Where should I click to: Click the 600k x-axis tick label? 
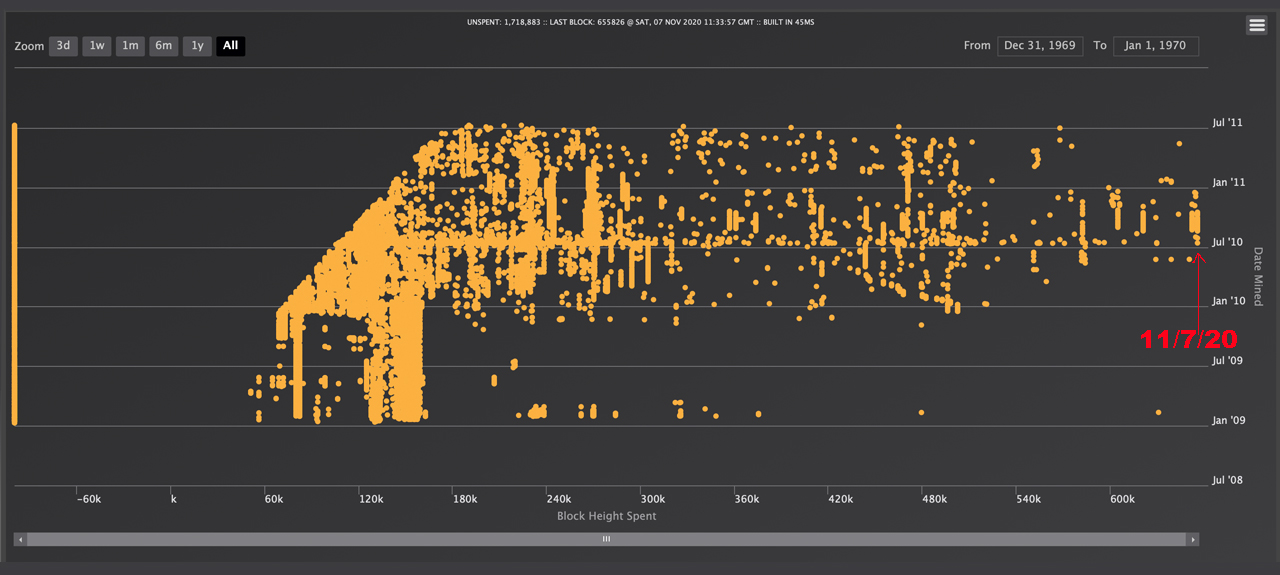1121,499
